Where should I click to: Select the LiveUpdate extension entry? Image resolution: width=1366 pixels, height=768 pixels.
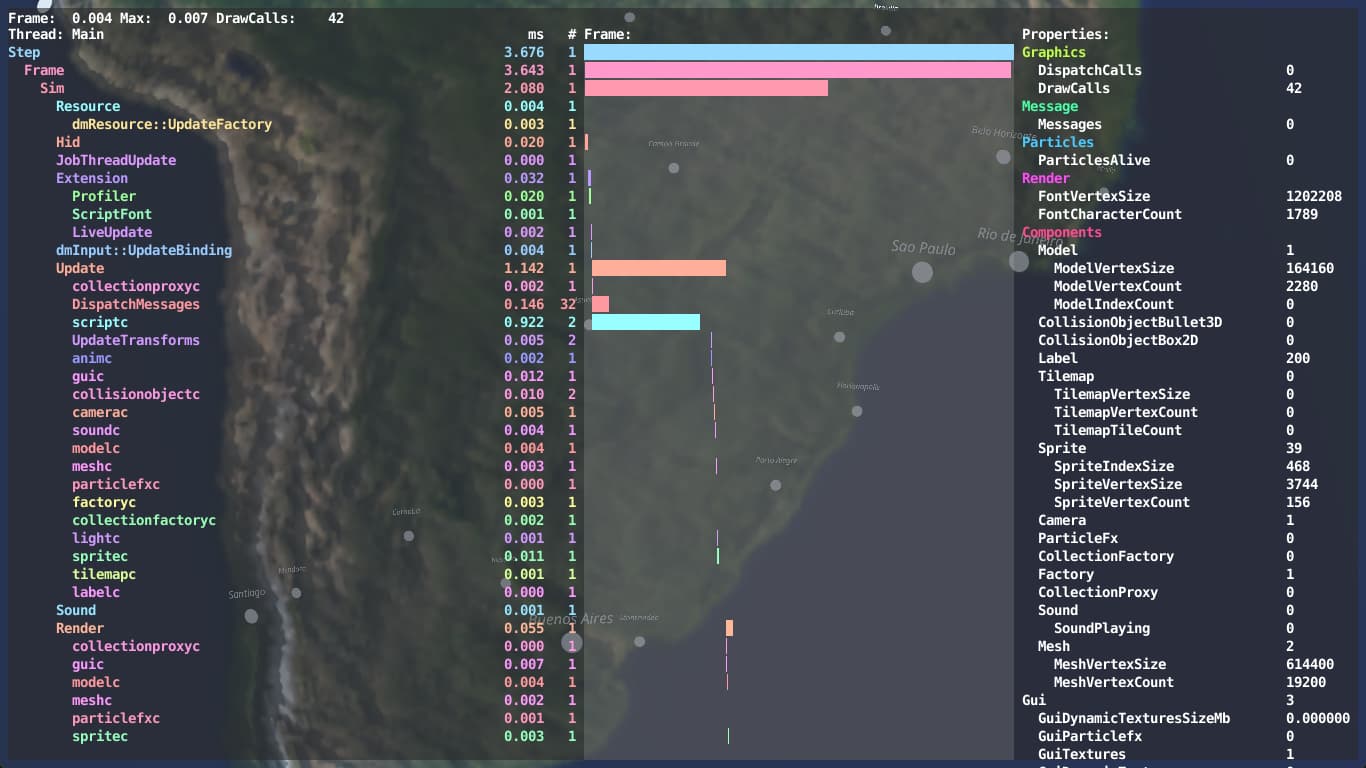tap(111, 232)
